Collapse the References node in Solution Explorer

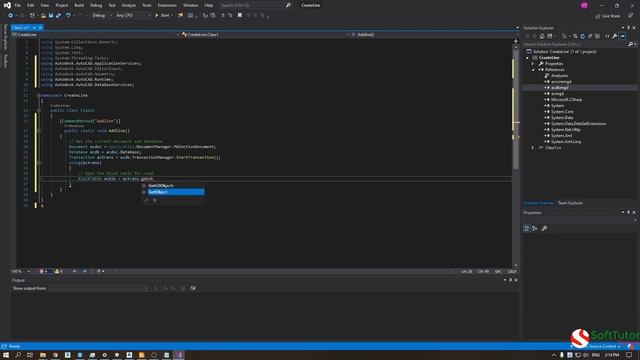[533, 70]
